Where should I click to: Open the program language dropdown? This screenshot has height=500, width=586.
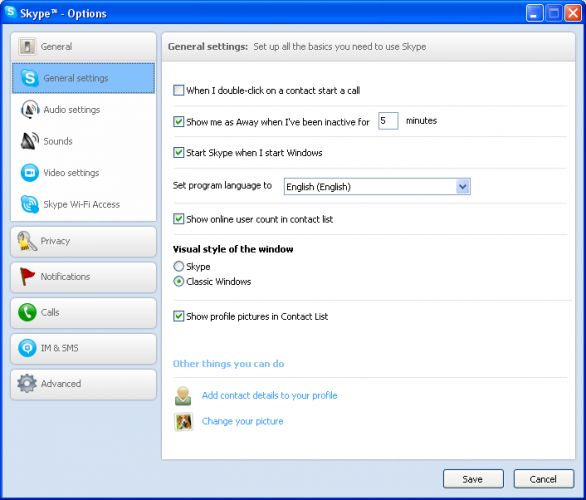coord(377,186)
